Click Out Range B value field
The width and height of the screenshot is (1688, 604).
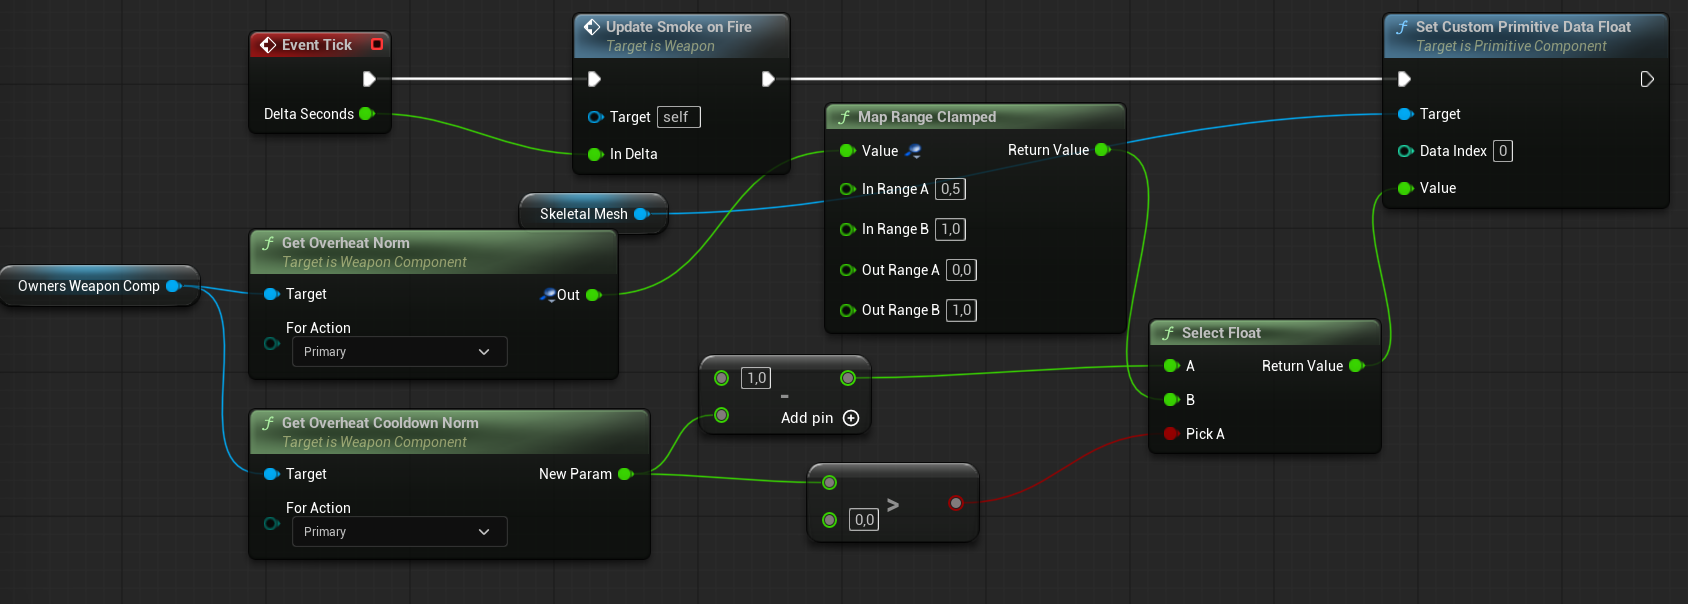[x=961, y=310]
